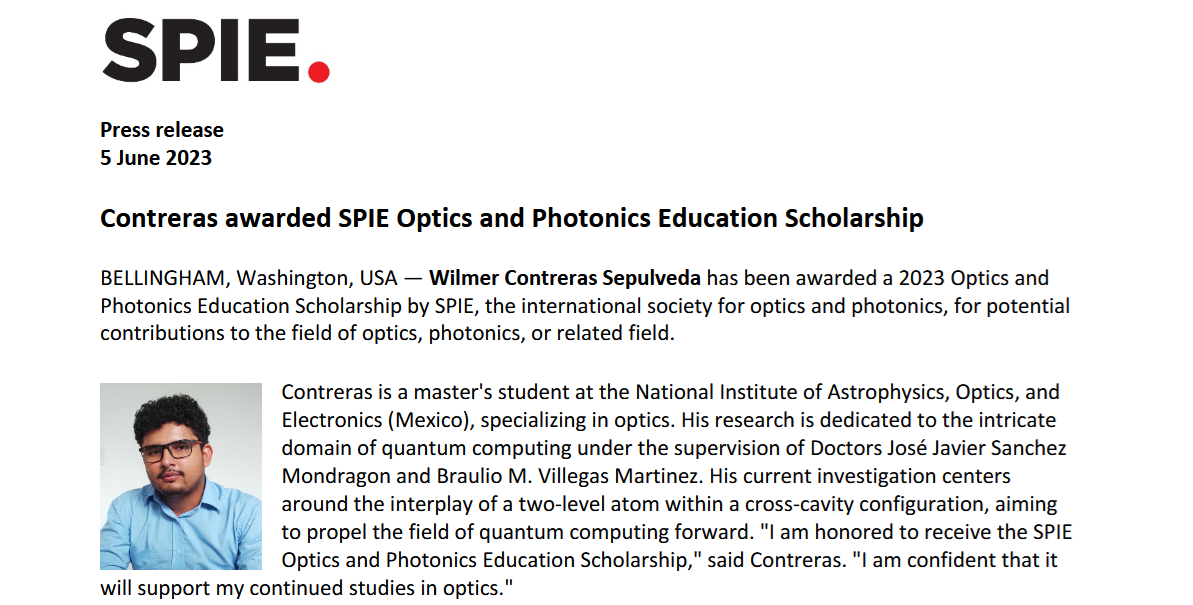Click the date "5 June 2023"
Image resolution: width=1193 pixels, height=605 pixels.
pos(156,158)
